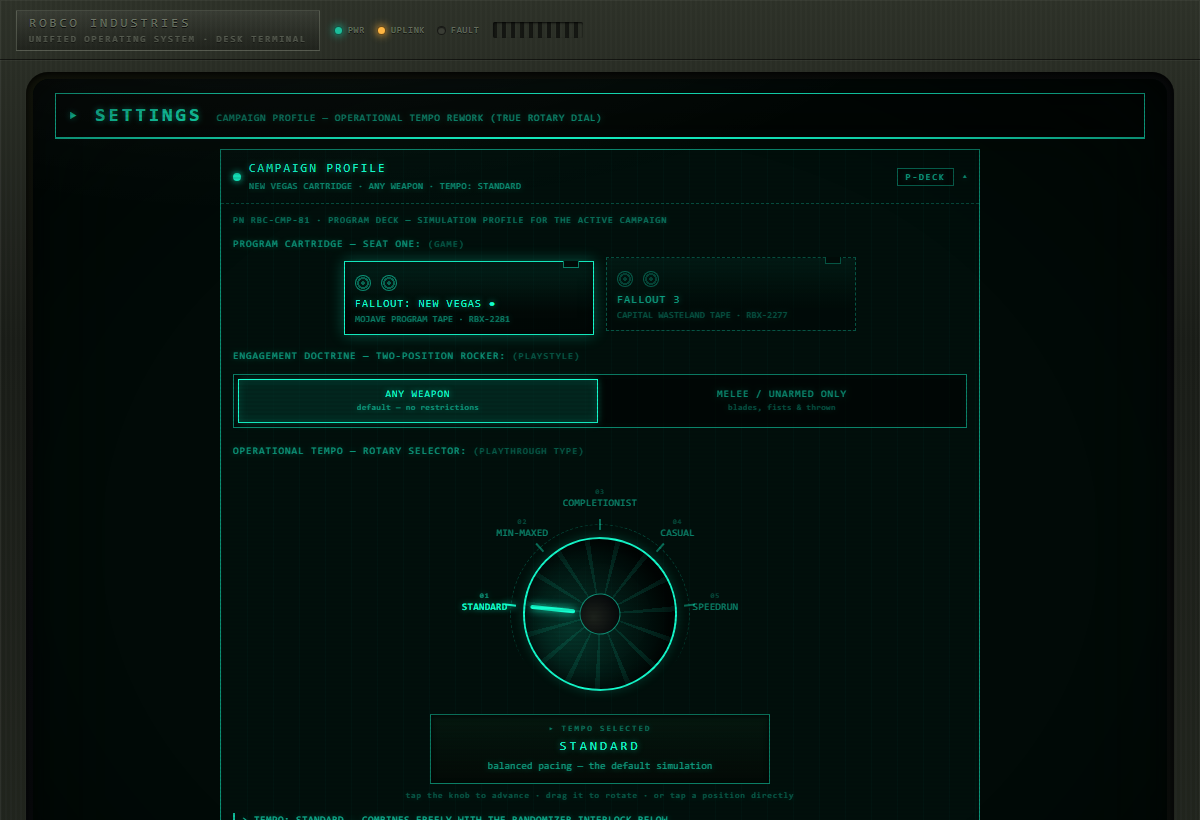Screen dimensions: 1200x820
Task: Click the glowing dot beside Campaign Profile
Action: tap(237, 177)
